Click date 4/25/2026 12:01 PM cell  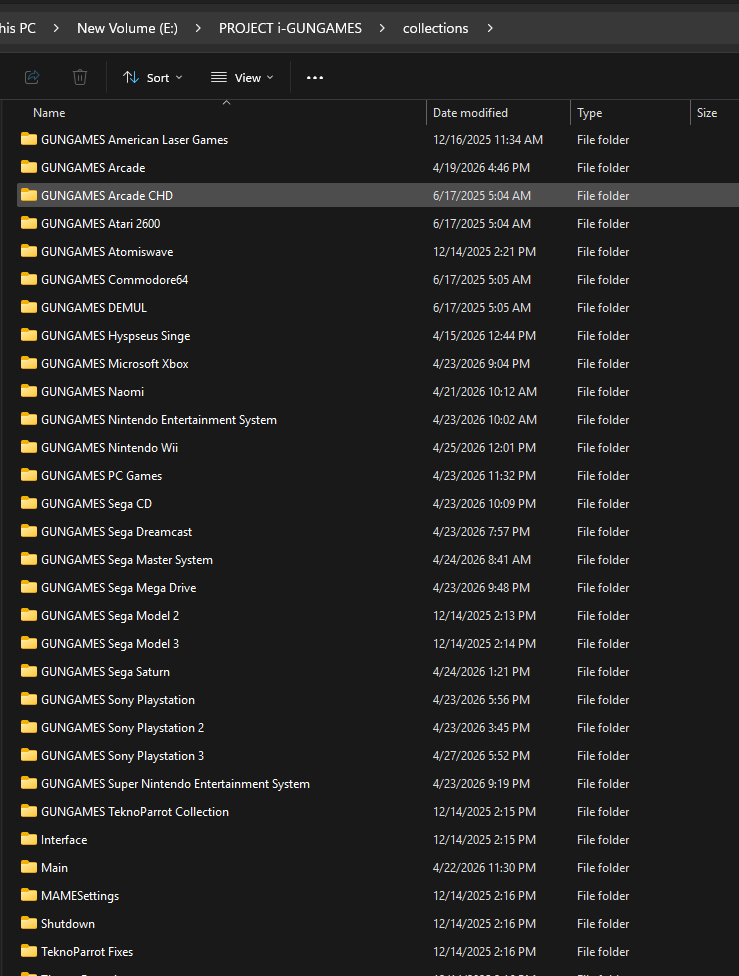coord(484,448)
